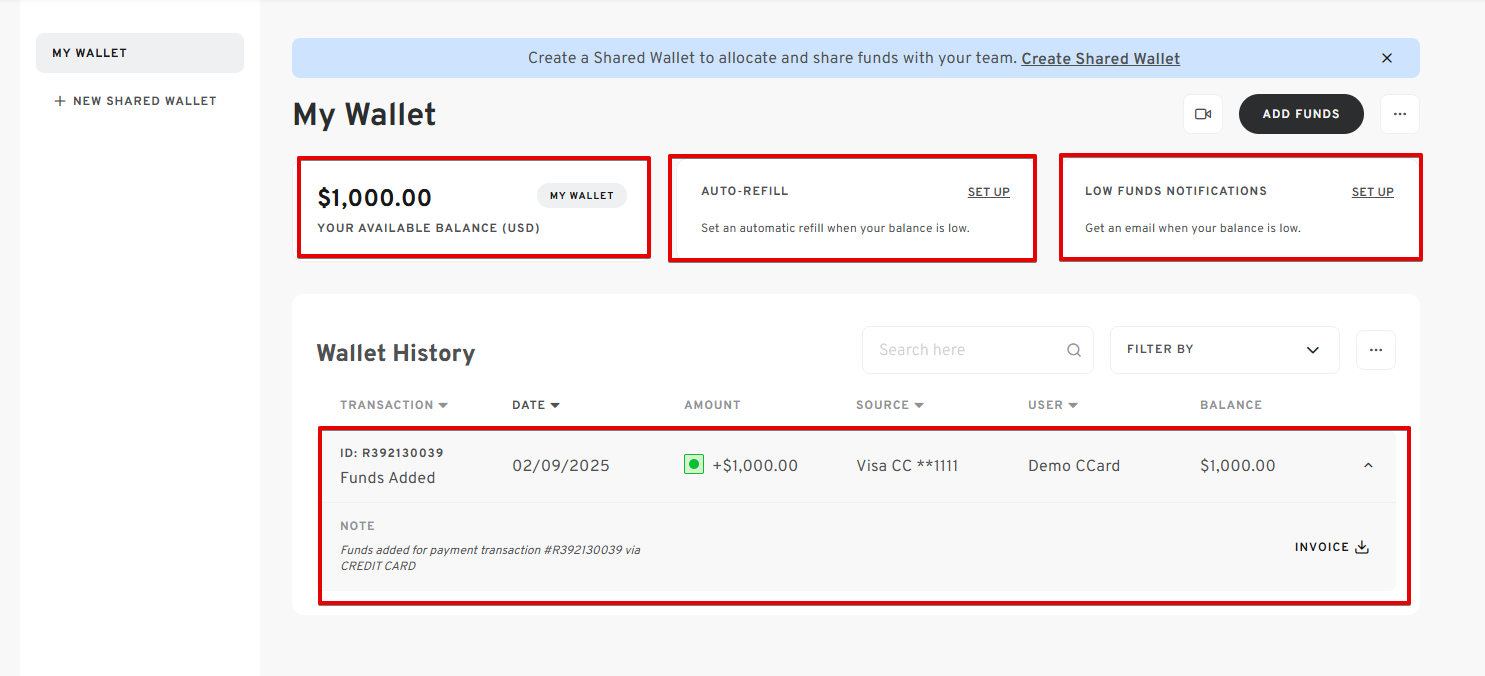This screenshot has width=1485, height=676.
Task: Dismiss the Shared Wallet banner
Action: [x=1387, y=58]
